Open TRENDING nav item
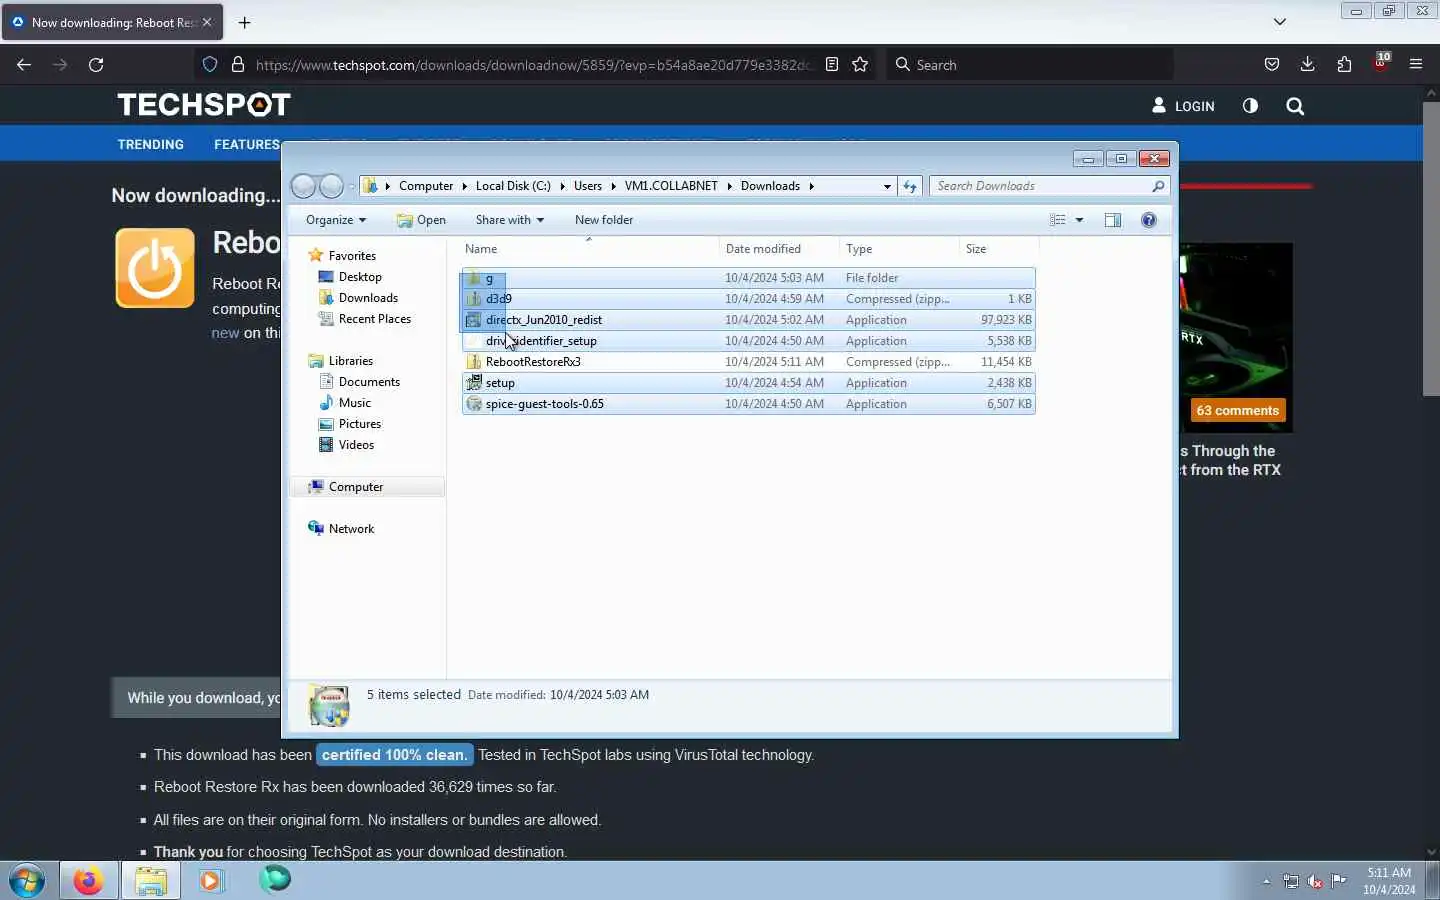This screenshot has width=1440, height=900. 151,144
